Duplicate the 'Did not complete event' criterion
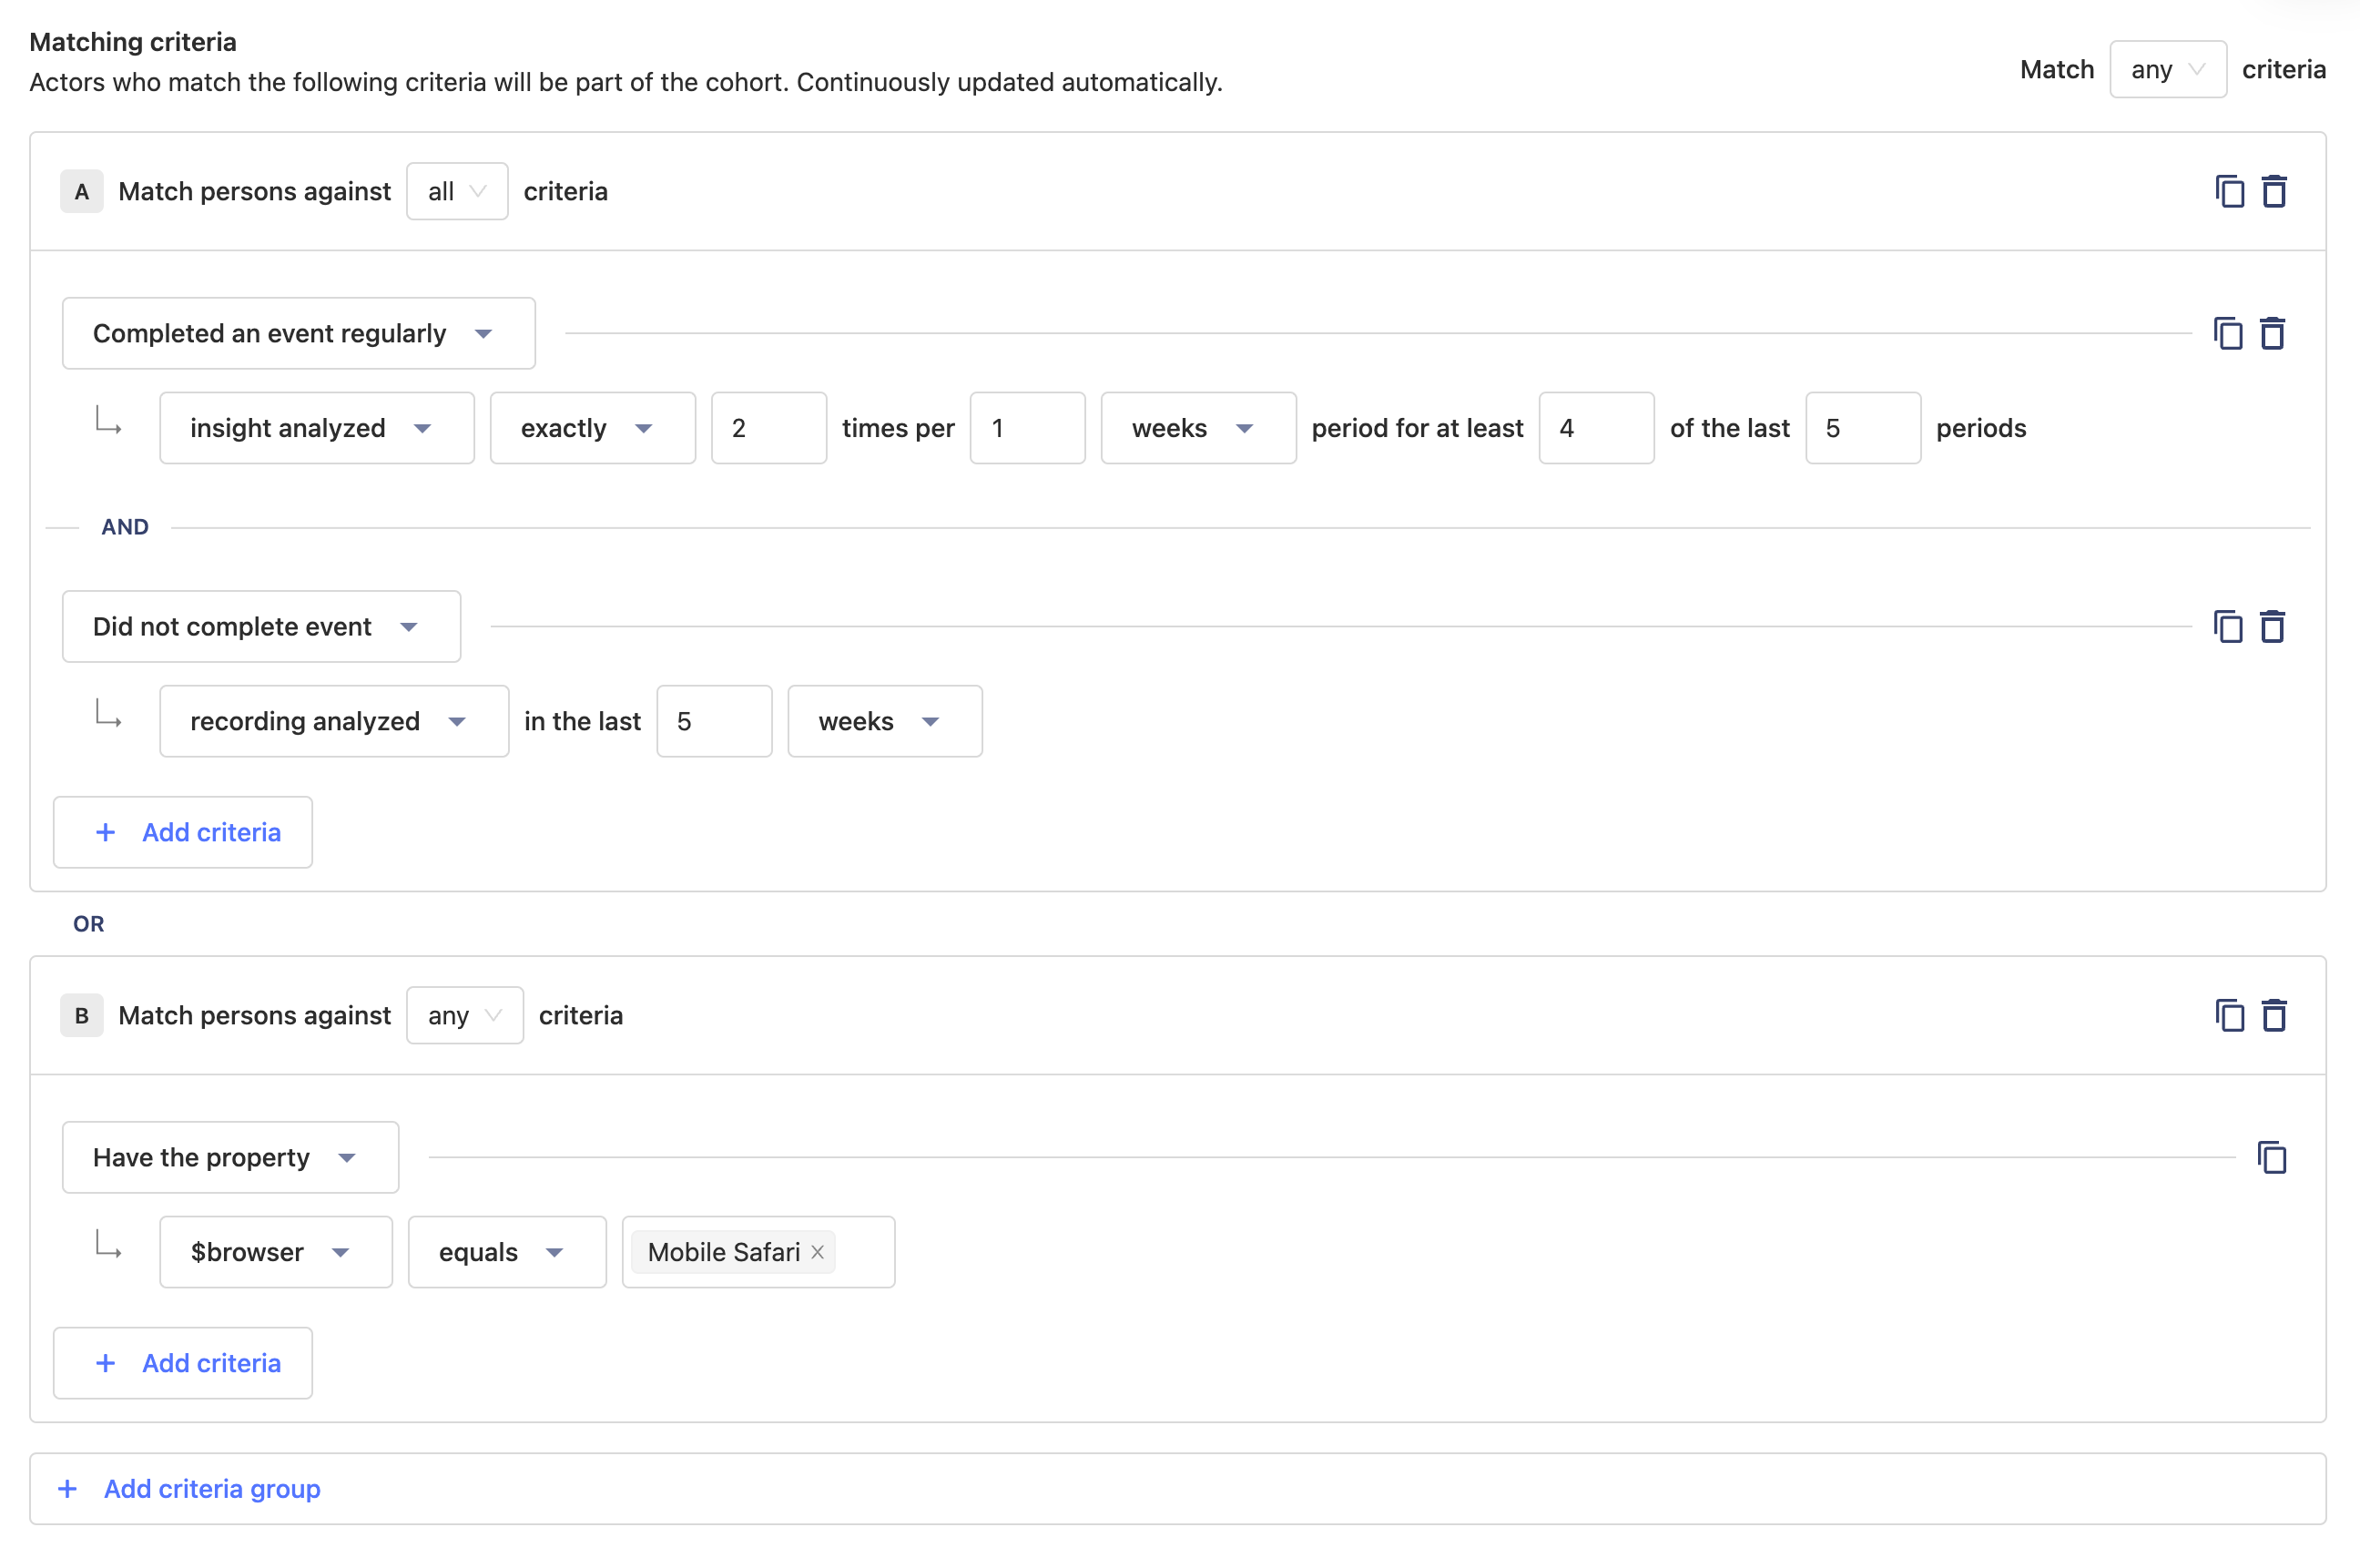 tap(2227, 626)
